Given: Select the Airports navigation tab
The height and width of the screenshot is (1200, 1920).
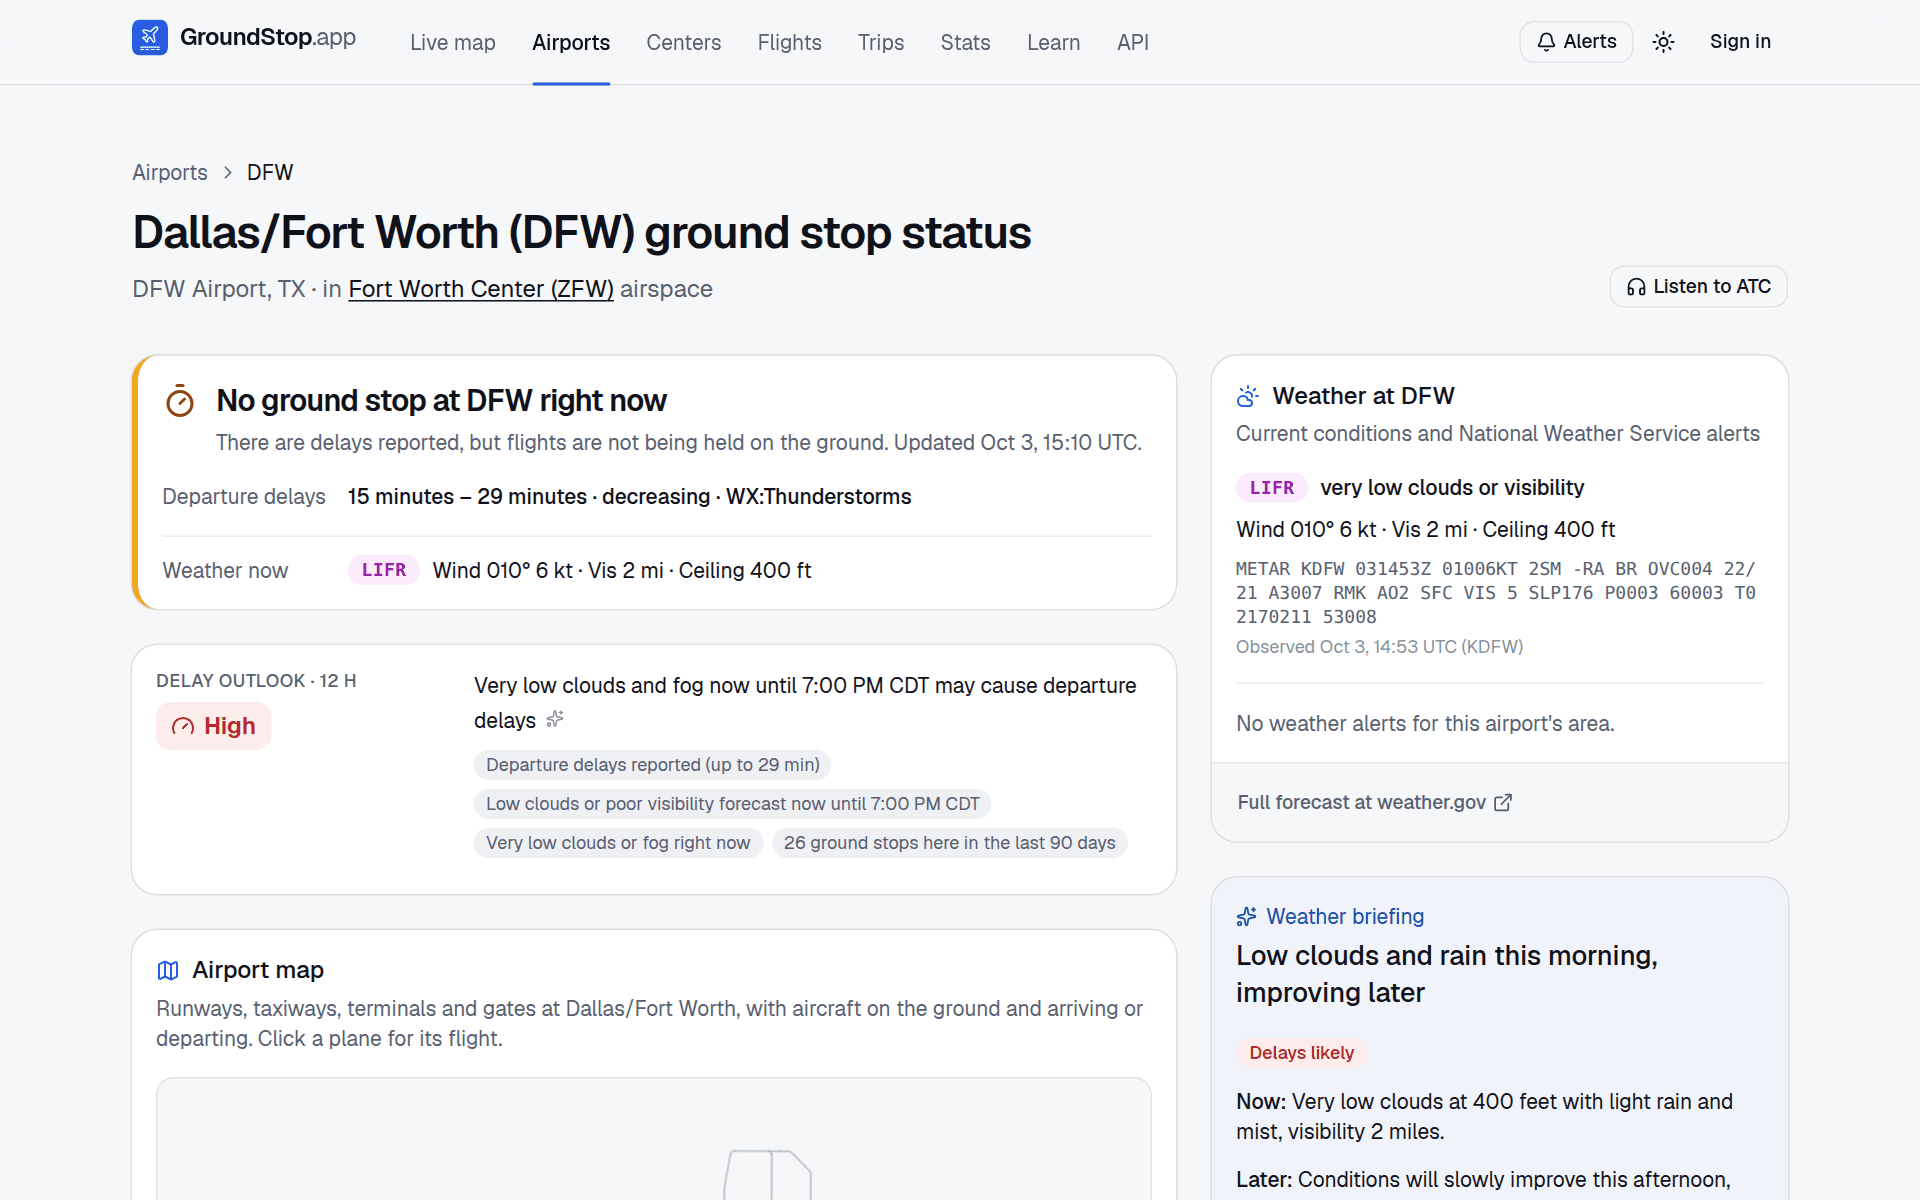Looking at the screenshot, I should [x=571, y=42].
